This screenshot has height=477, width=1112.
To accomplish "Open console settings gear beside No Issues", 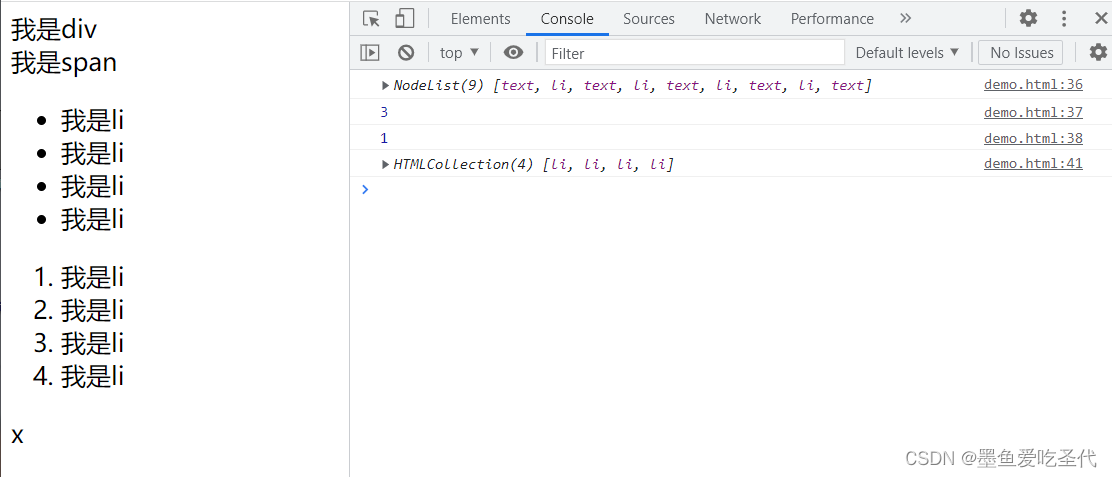I will 1098,52.
